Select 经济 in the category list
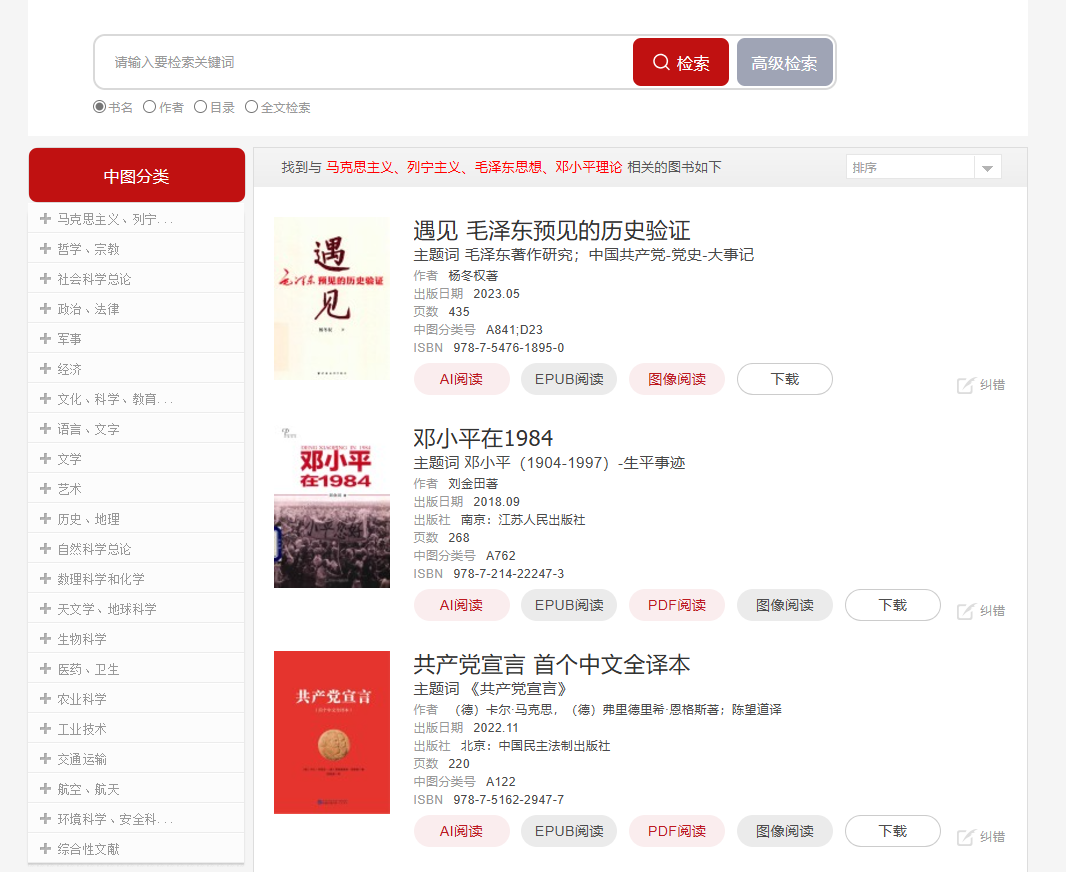Viewport: 1066px width, 872px height. tap(70, 369)
